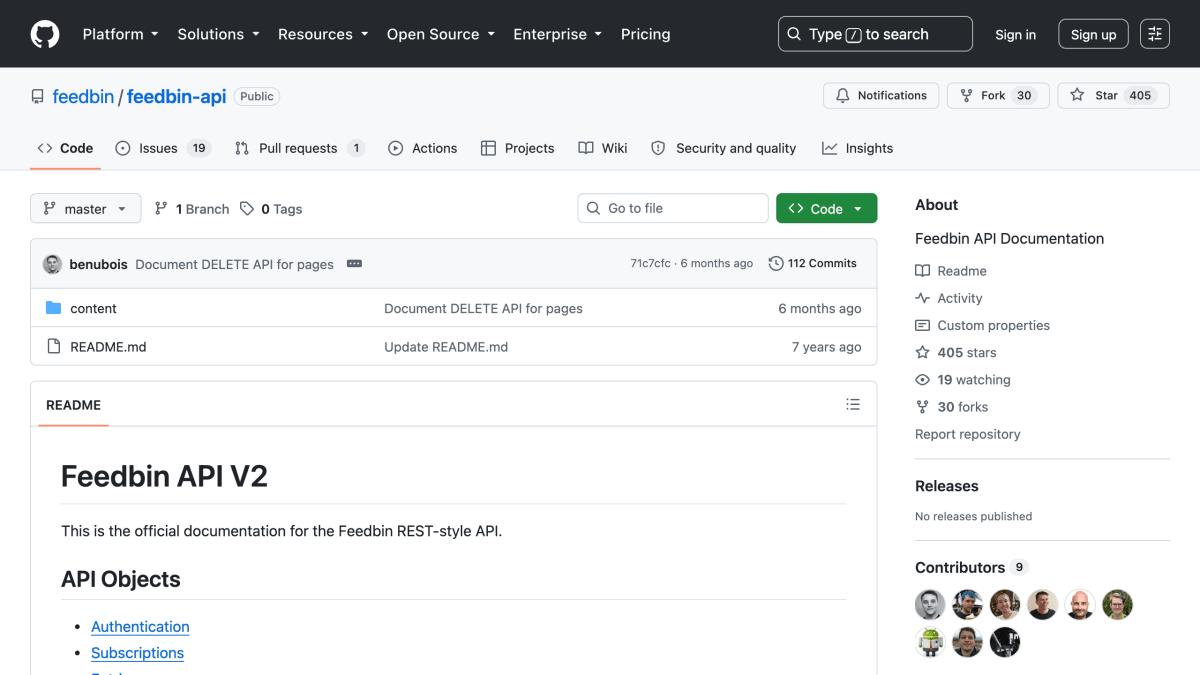Open the Wiki tab

[603, 148]
